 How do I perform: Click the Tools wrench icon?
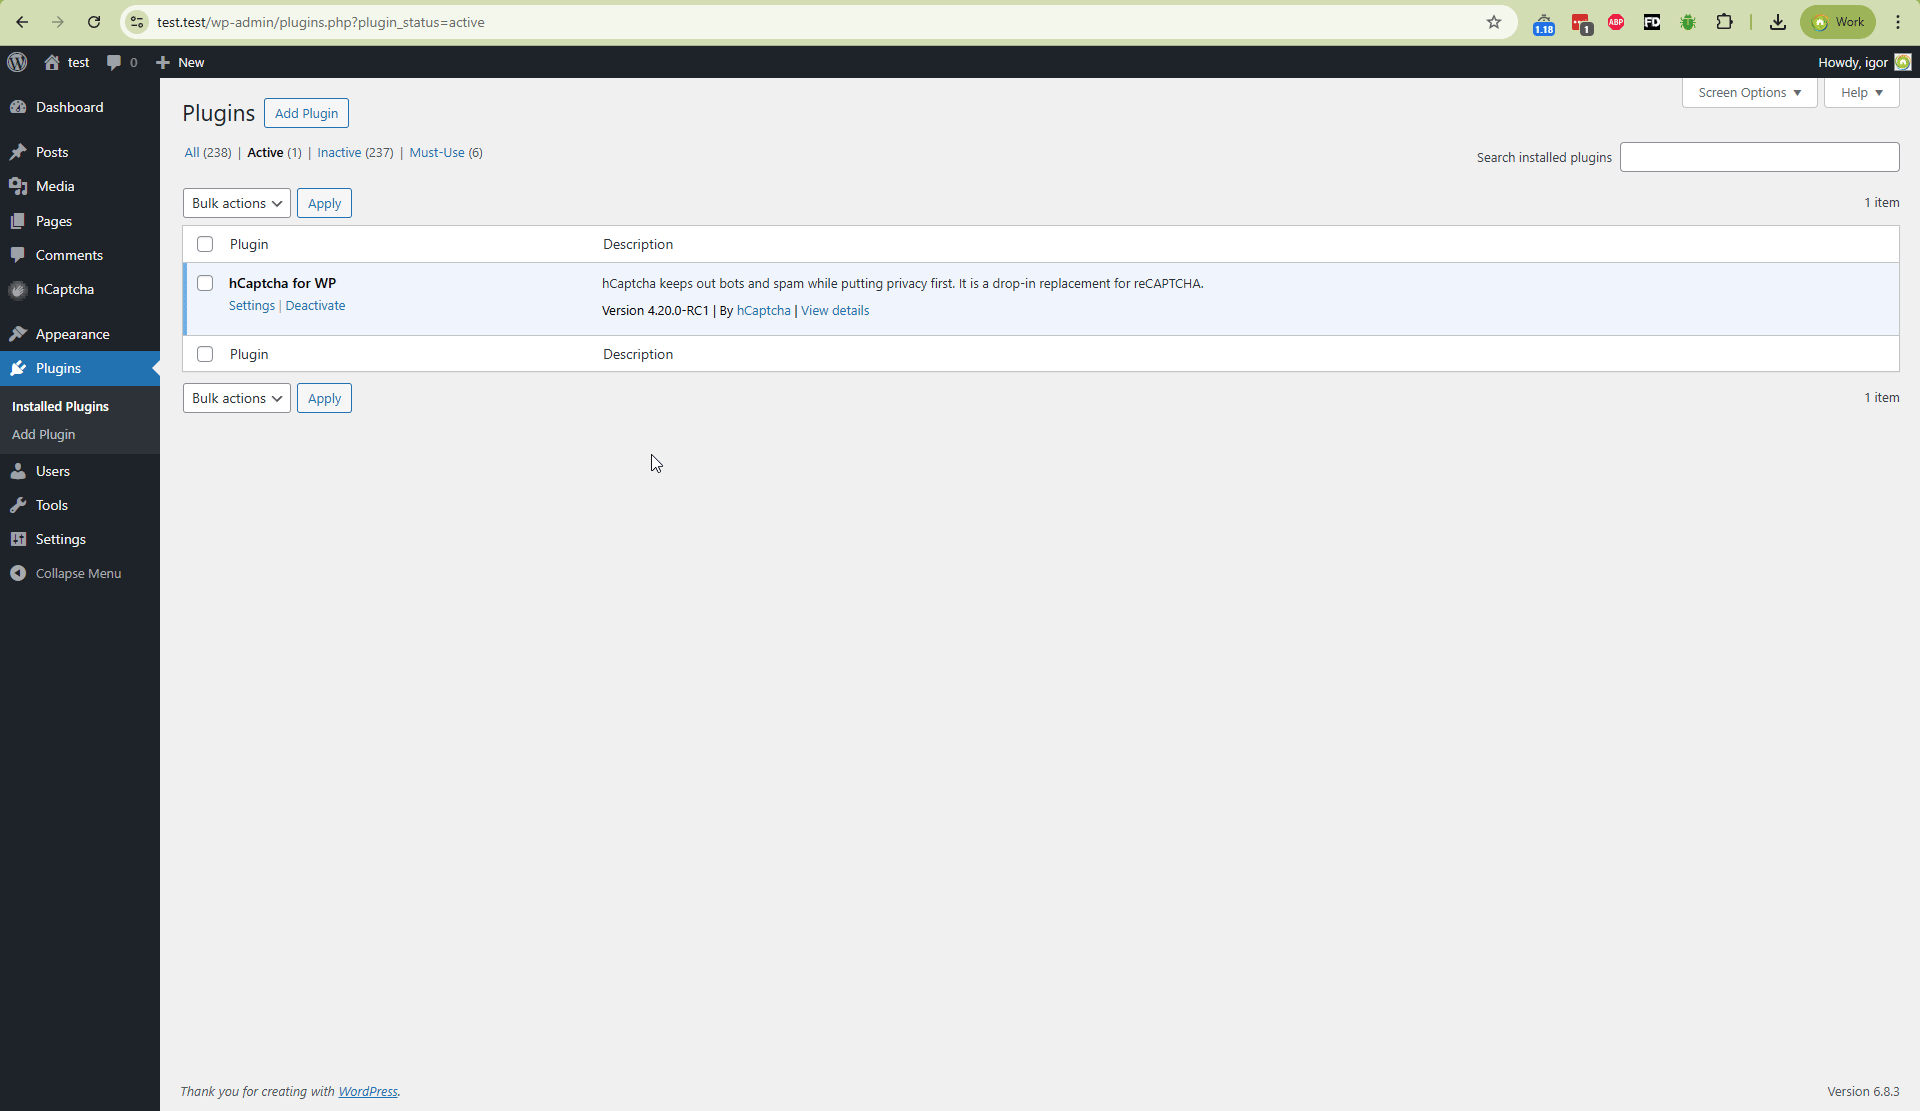pos(18,505)
